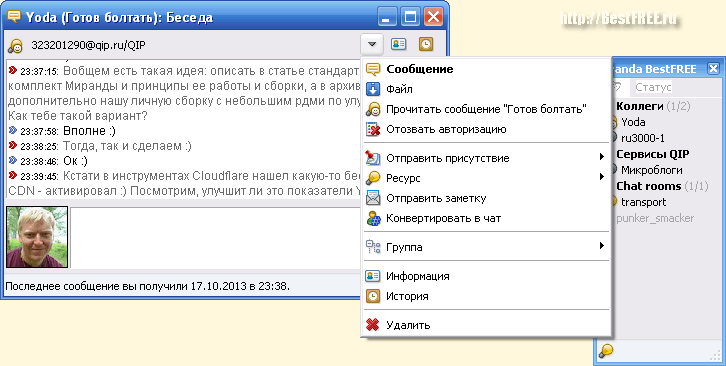Collapse the Сервисы QIP group
This screenshot has height=366, width=726.
click(652, 154)
